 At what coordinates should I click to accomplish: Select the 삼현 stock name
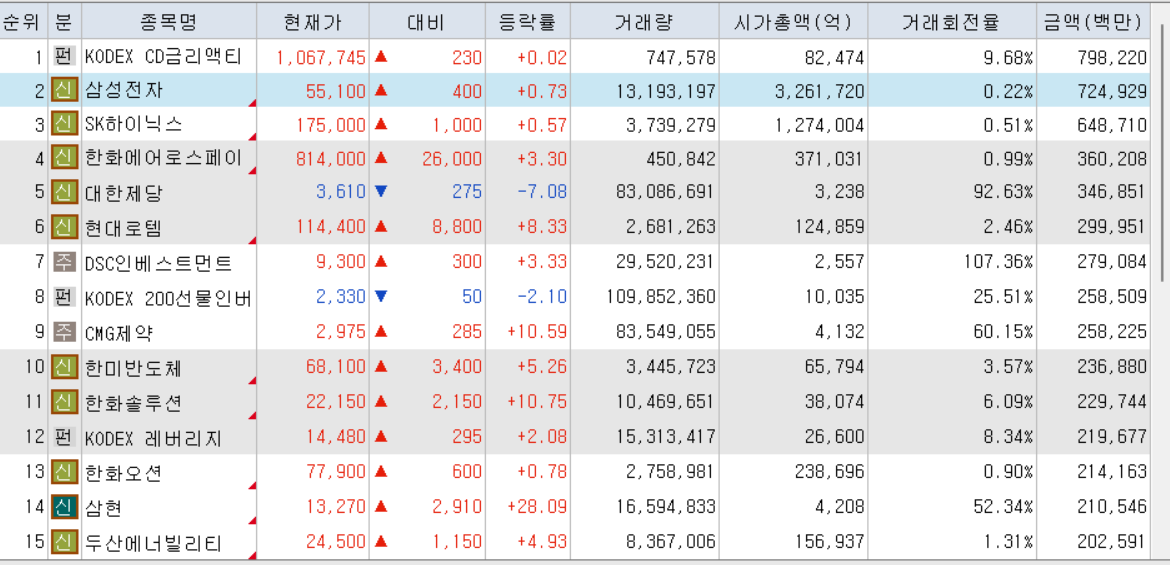104,508
